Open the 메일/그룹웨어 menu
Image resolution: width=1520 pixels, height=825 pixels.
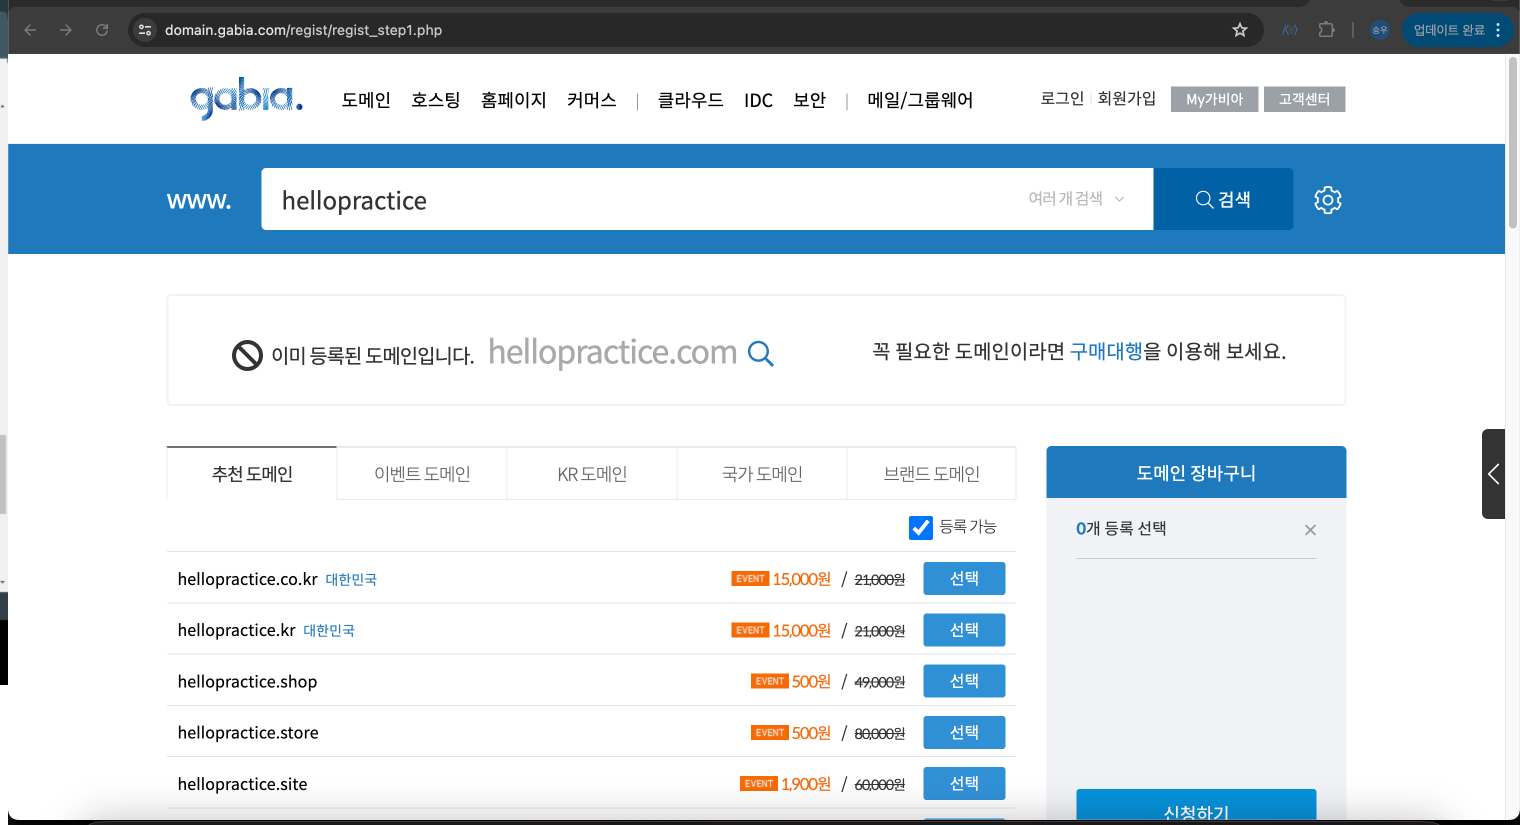click(920, 100)
